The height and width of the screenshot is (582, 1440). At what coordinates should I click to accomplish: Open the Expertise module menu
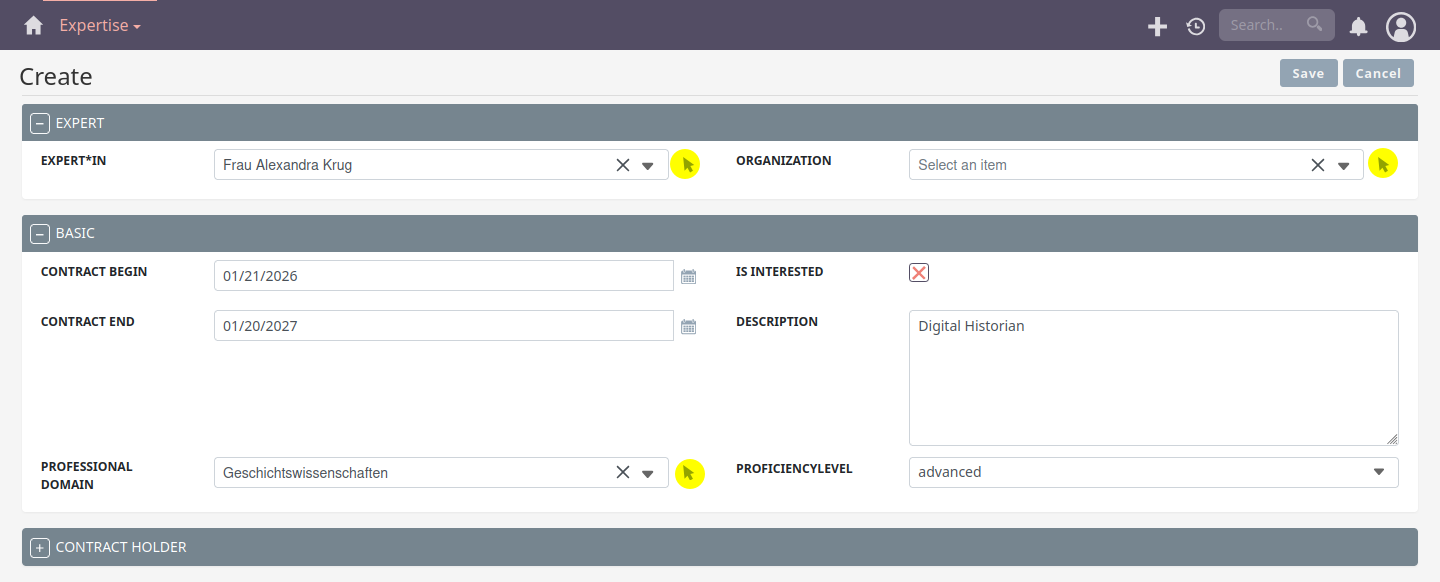pyautogui.click(x=99, y=26)
